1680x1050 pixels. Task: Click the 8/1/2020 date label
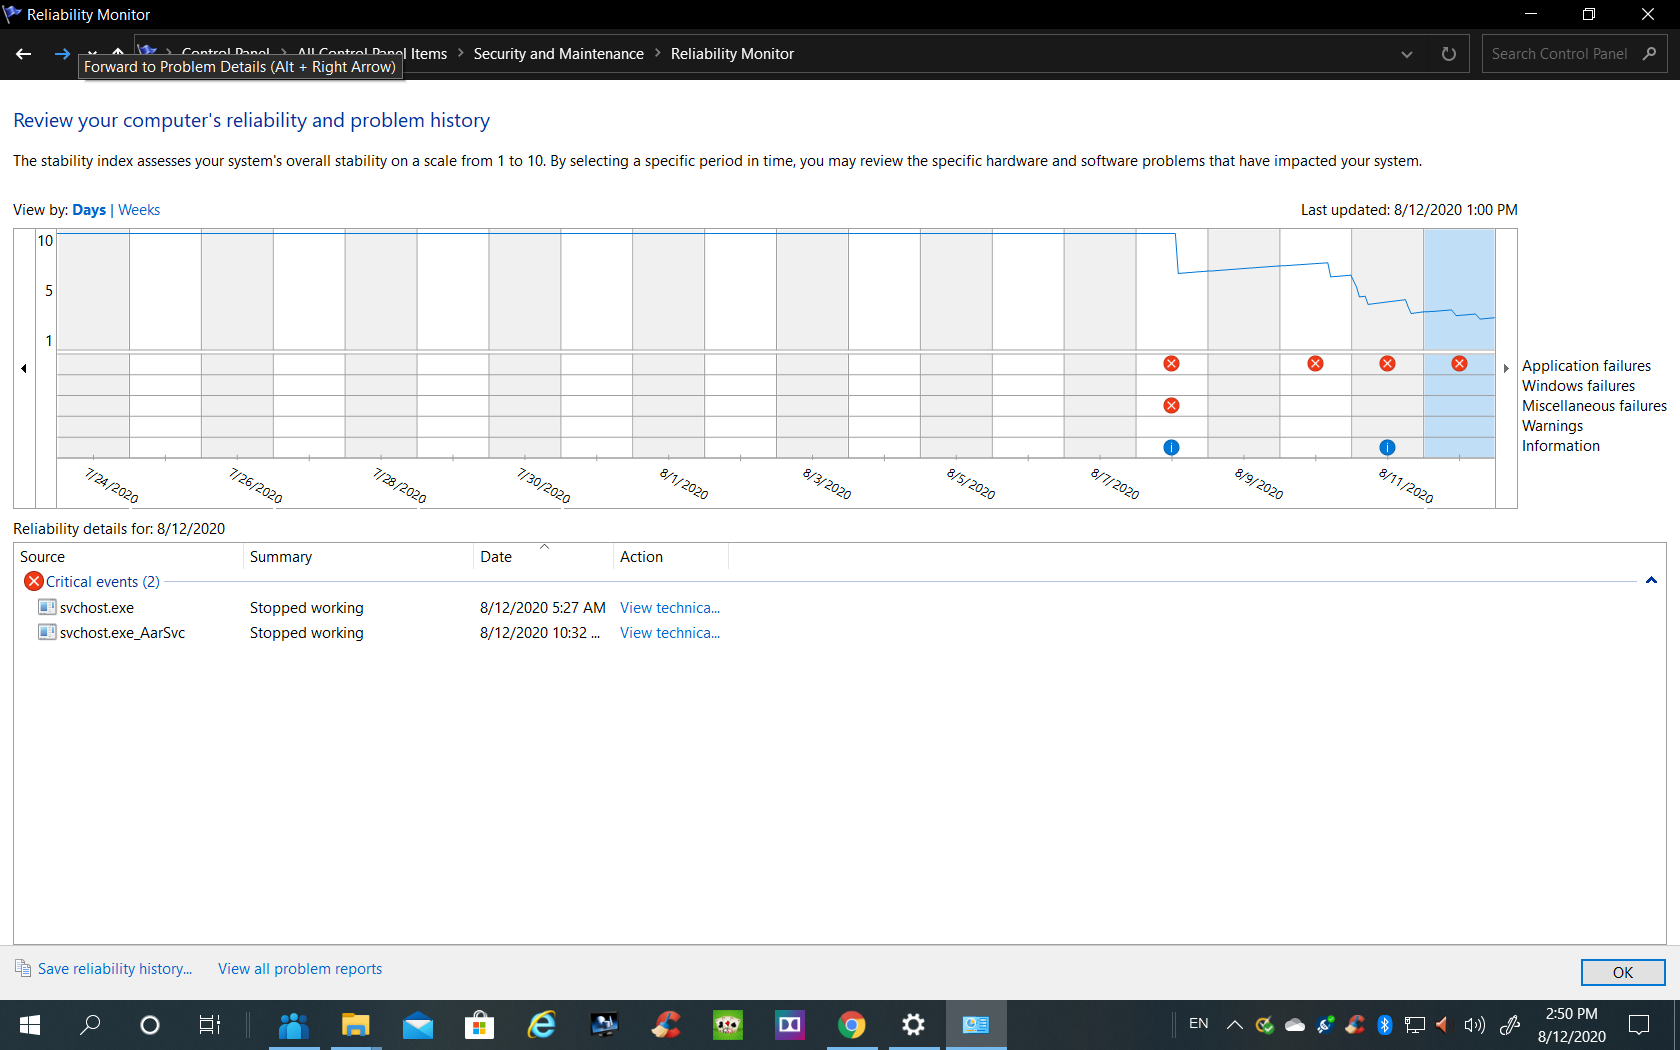point(684,484)
